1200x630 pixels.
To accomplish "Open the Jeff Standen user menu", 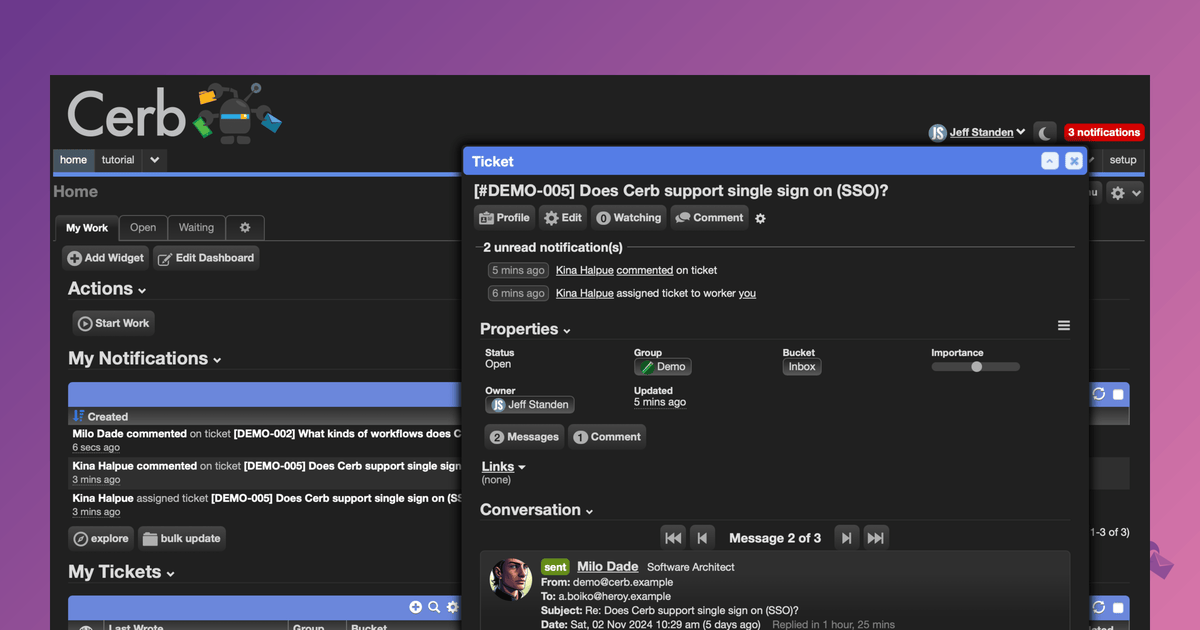I will [977, 132].
